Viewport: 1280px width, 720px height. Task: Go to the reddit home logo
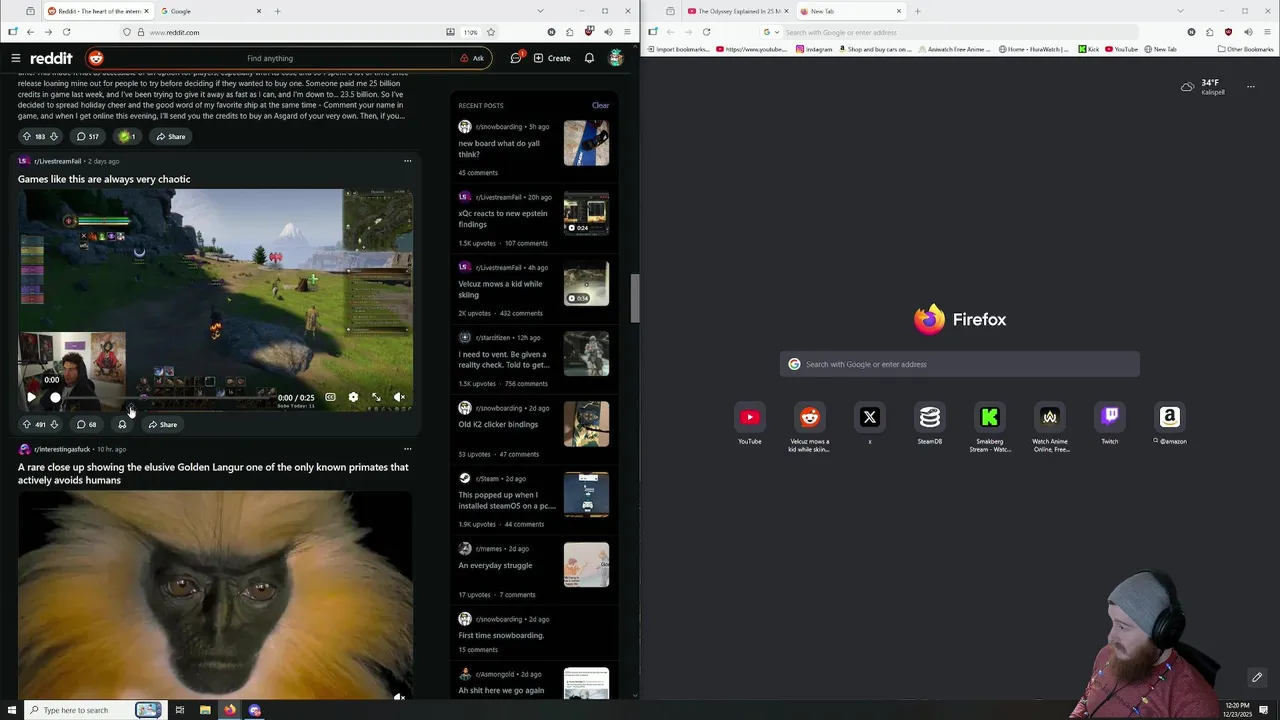[x=42, y=58]
